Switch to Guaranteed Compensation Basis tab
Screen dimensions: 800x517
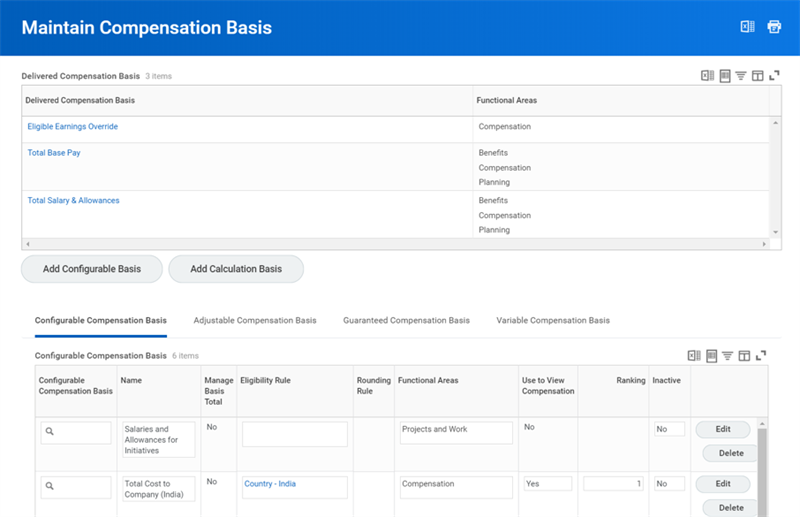[406, 321]
